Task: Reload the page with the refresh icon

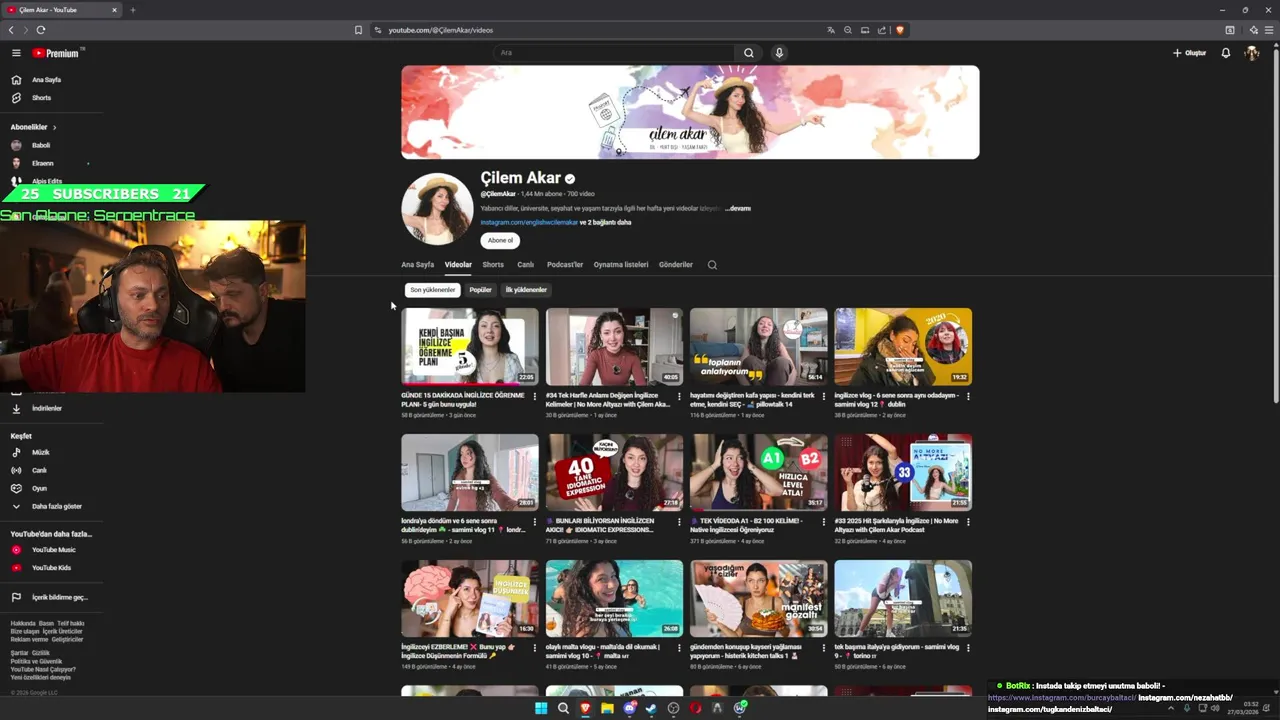Action: point(41,30)
